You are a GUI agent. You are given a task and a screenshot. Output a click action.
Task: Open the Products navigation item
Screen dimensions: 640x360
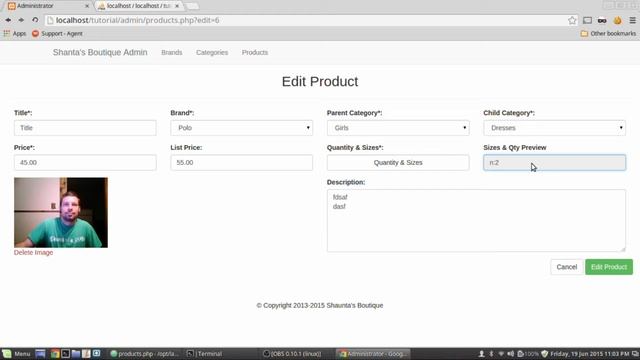click(x=255, y=52)
